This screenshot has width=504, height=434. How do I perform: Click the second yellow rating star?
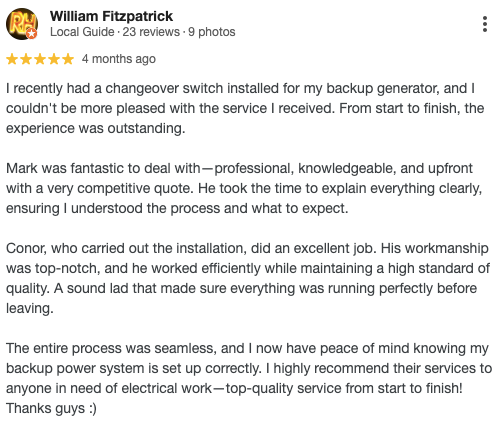(x=26, y=59)
